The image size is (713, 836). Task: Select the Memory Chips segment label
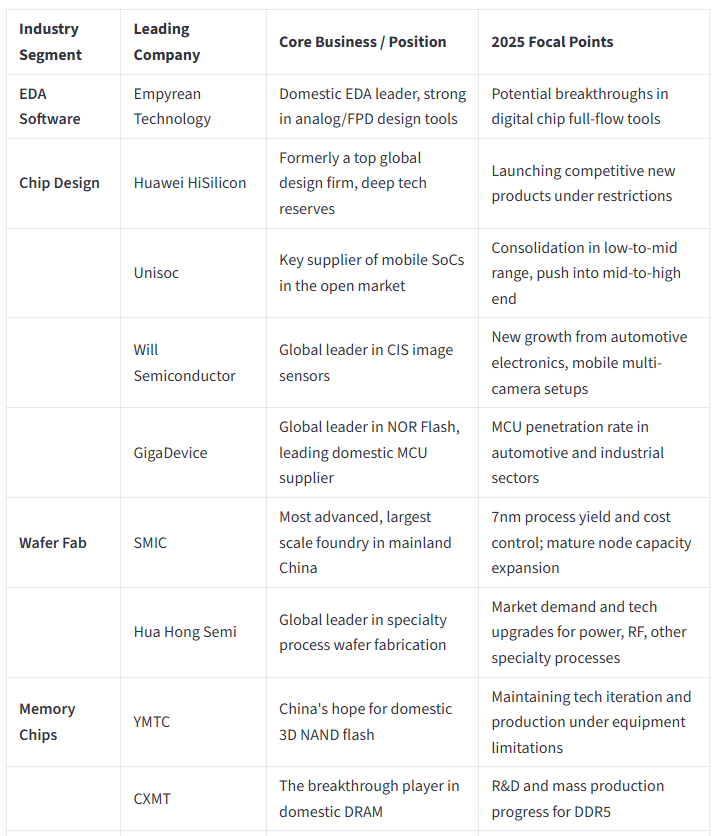point(47,721)
